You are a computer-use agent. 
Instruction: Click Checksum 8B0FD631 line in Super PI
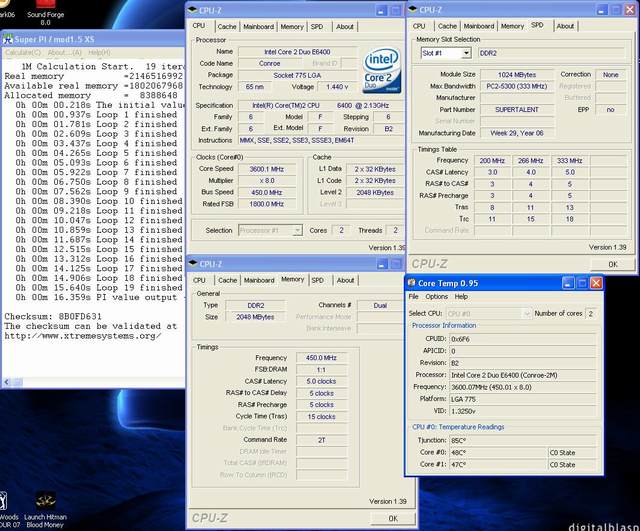pyautogui.click(x=53, y=316)
